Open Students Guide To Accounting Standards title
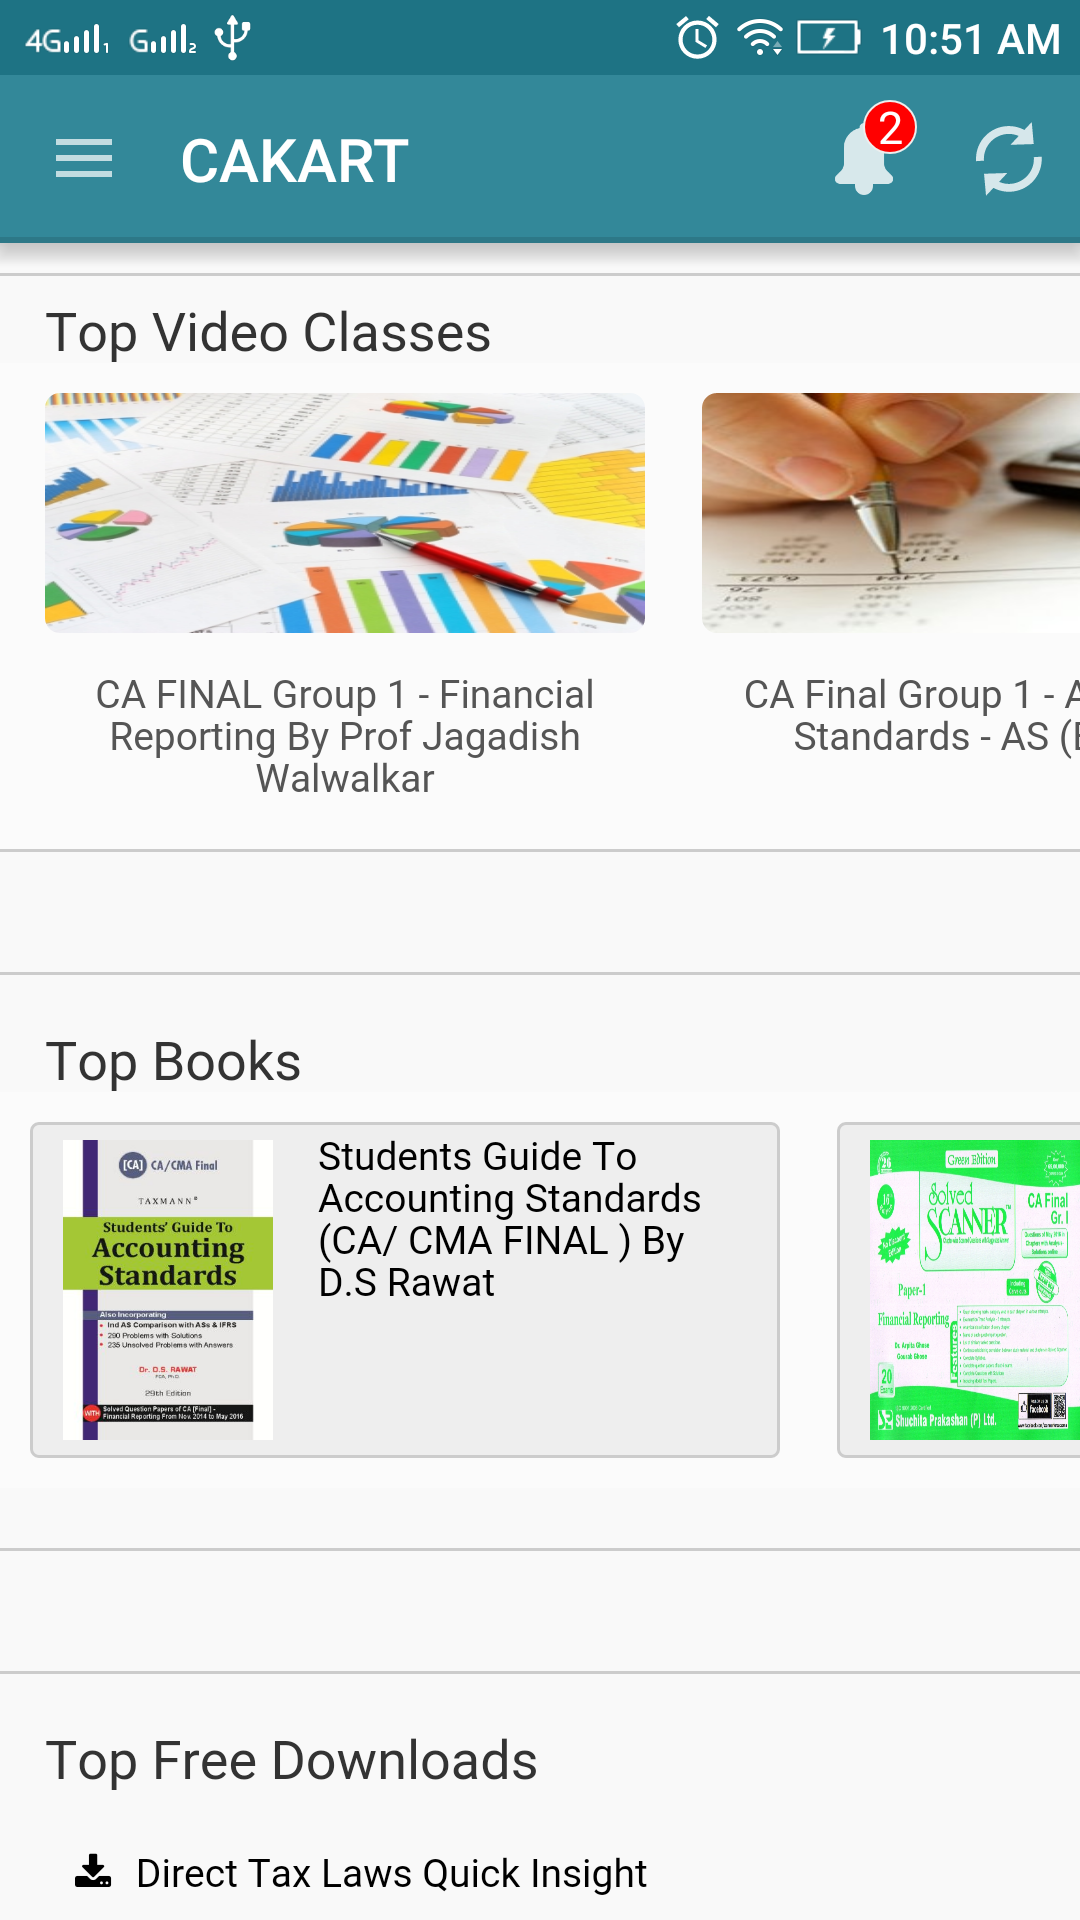 pos(510,1219)
